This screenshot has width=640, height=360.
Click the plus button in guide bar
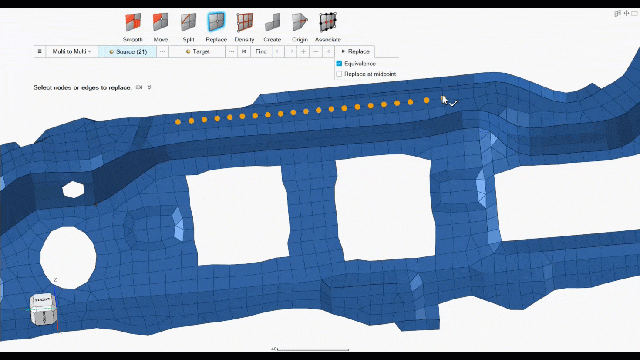303,51
